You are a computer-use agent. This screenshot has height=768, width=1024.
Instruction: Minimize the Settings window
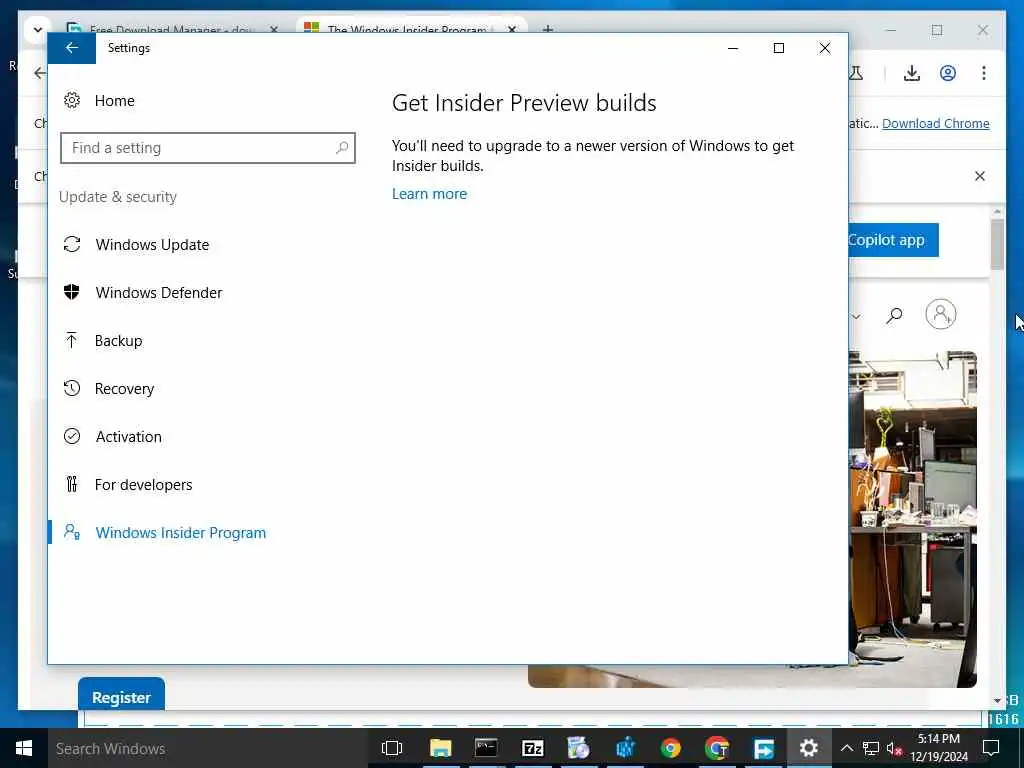click(x=733, y=48)
